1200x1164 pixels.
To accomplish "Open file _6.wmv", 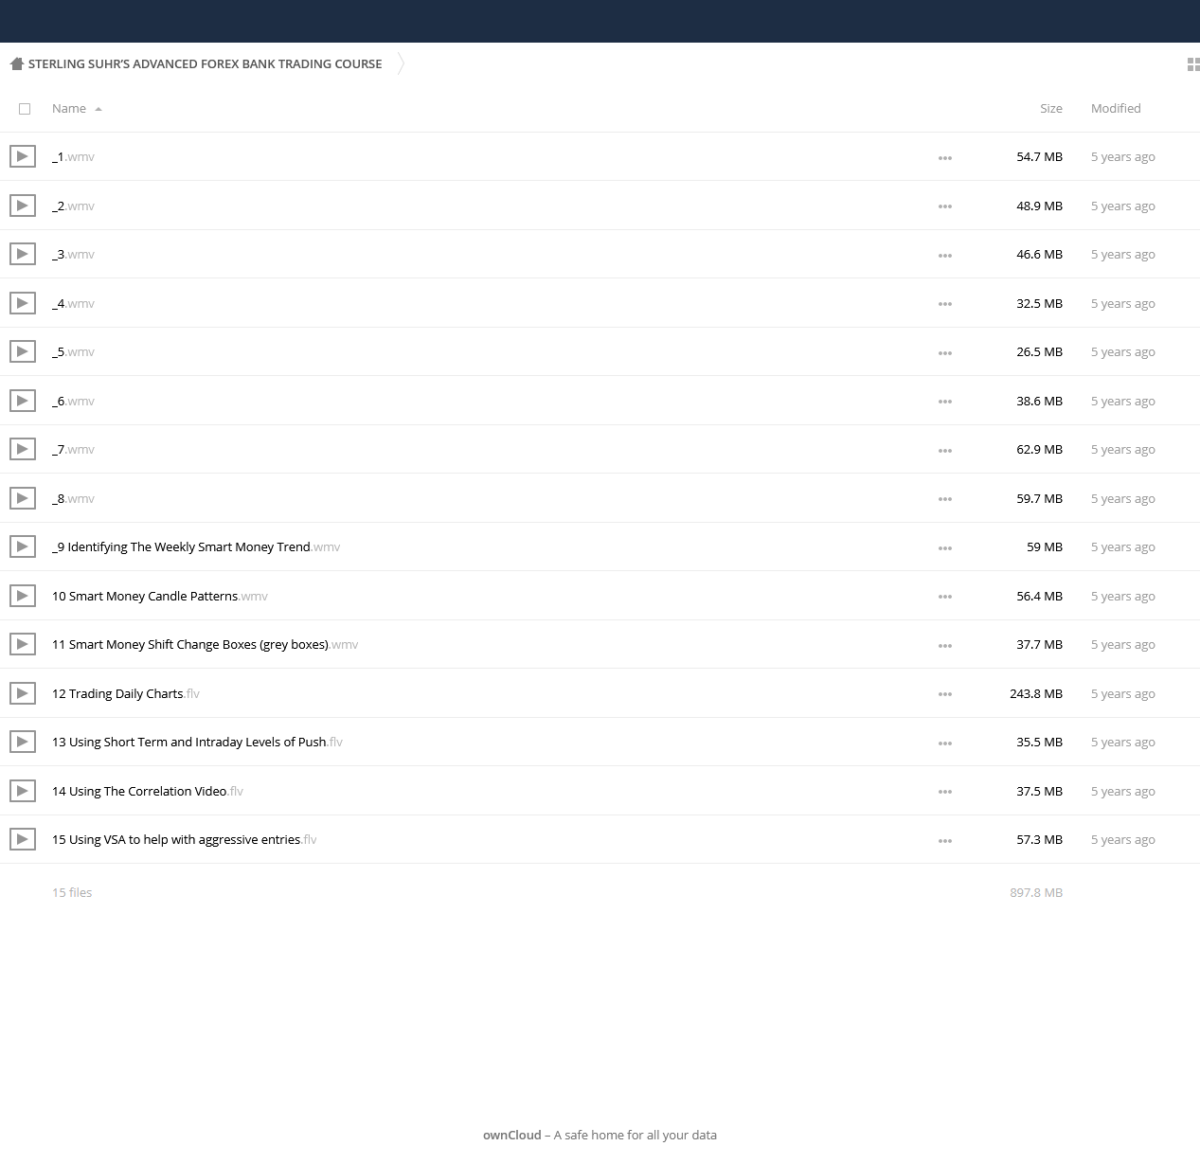I will tap(73, 401).
